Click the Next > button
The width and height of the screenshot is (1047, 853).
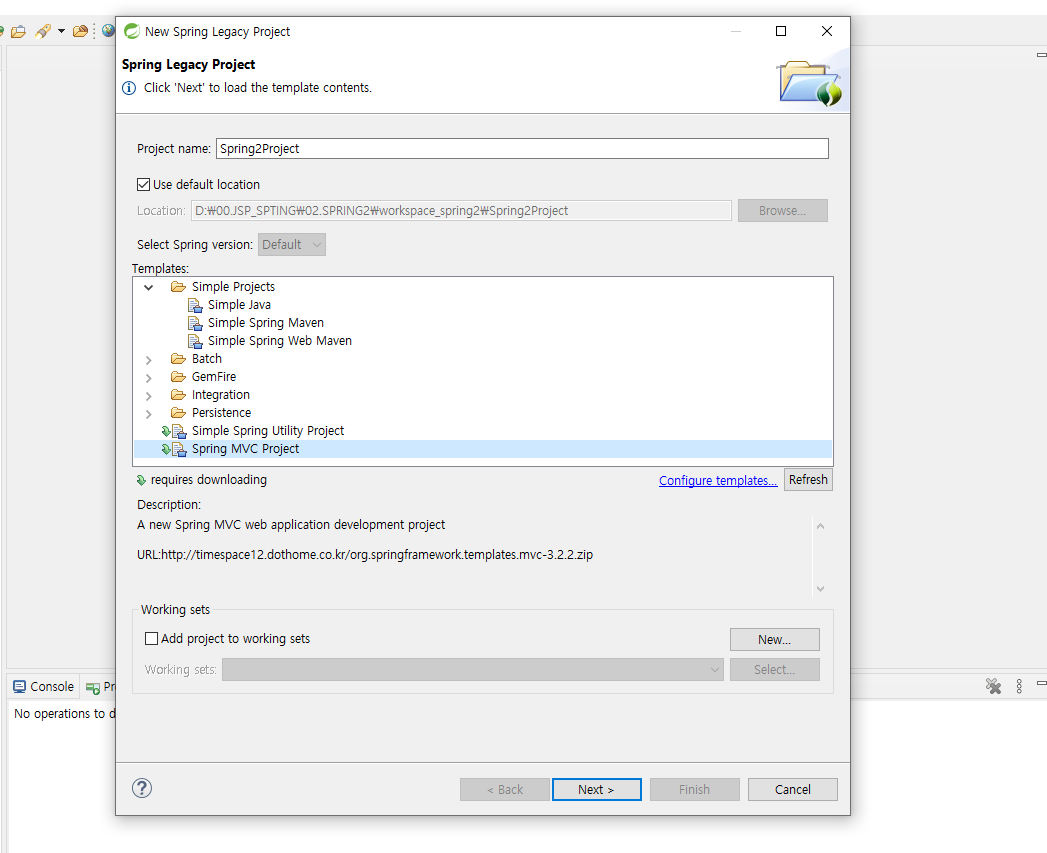596,790
